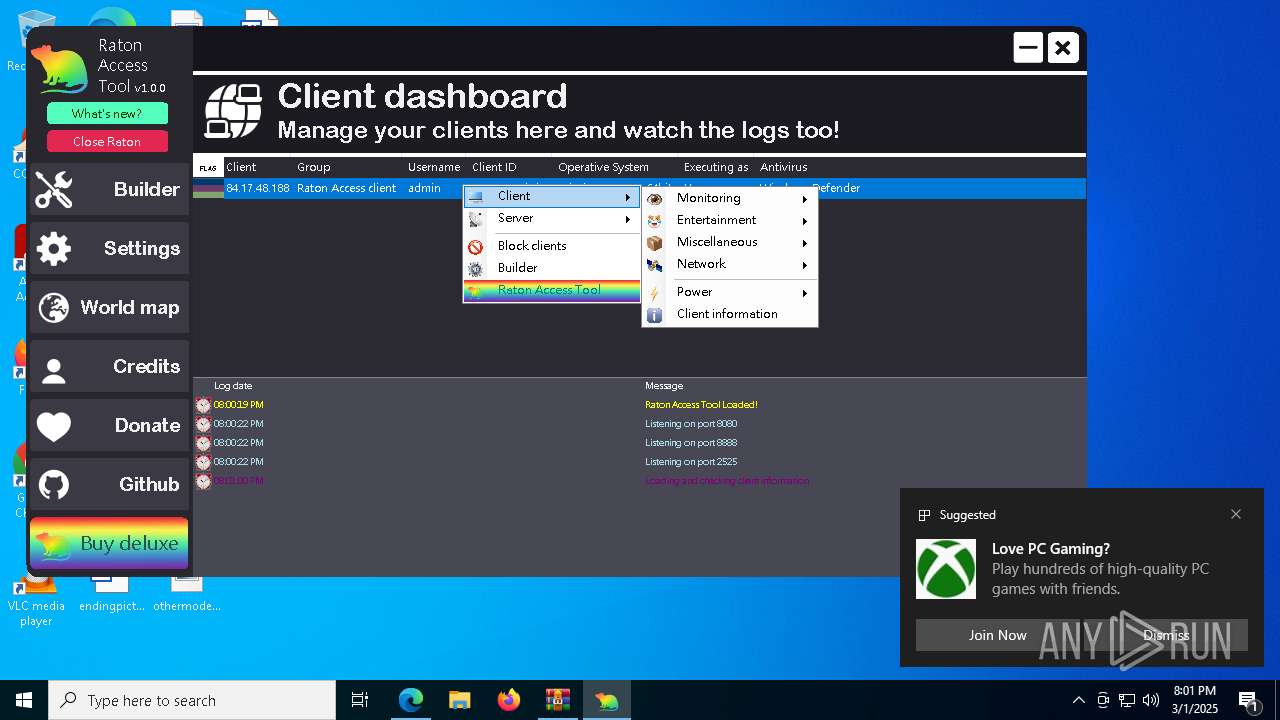Select client IP 84.17.48.188
The height and width of the screenshot is (720, 1280).
(x=258, y=188)
